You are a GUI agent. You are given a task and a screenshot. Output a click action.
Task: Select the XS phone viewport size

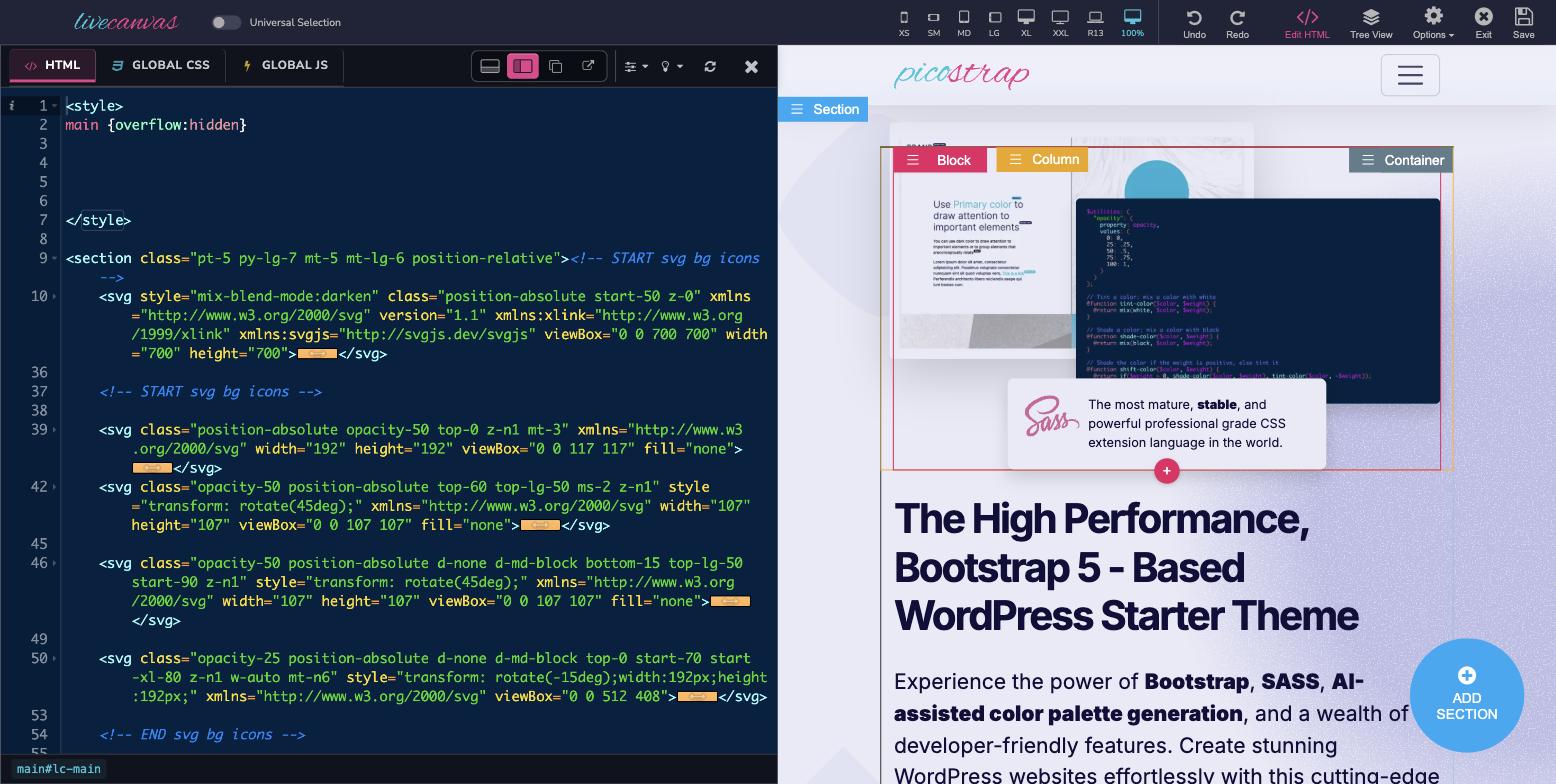click(904, 23)
